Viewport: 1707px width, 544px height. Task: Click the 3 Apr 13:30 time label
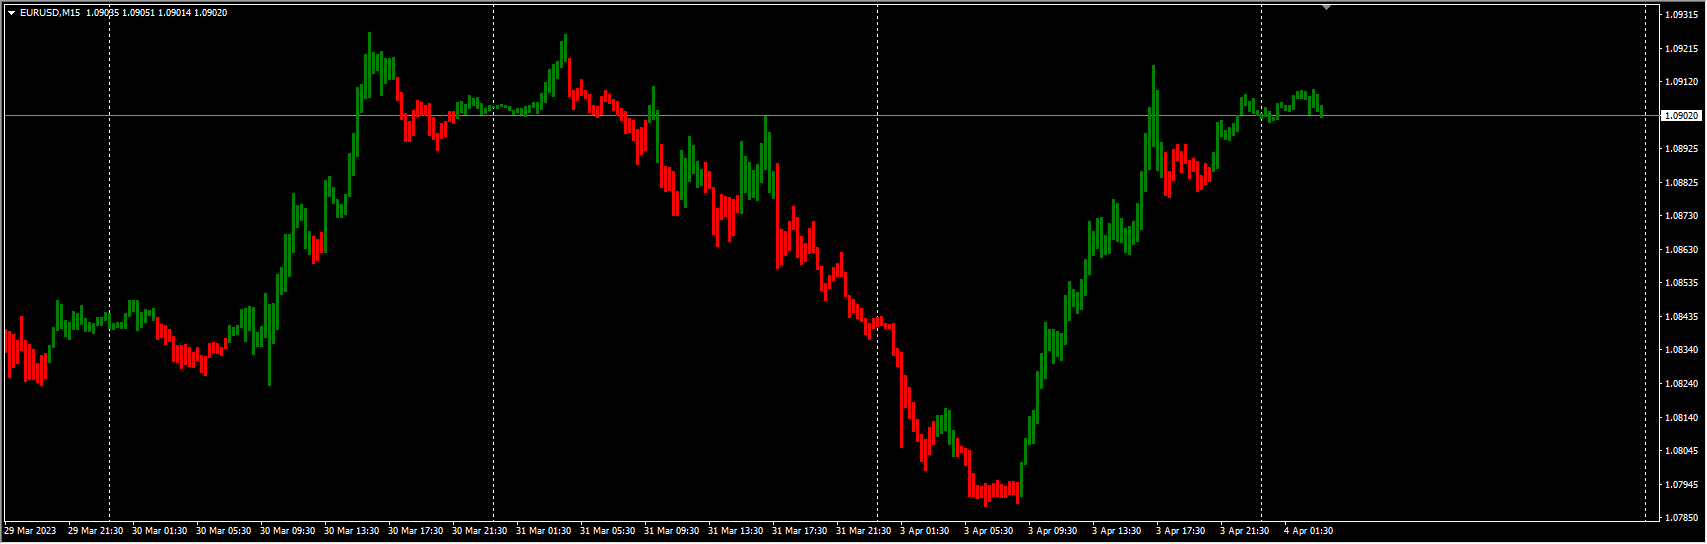click(1116, 531)
